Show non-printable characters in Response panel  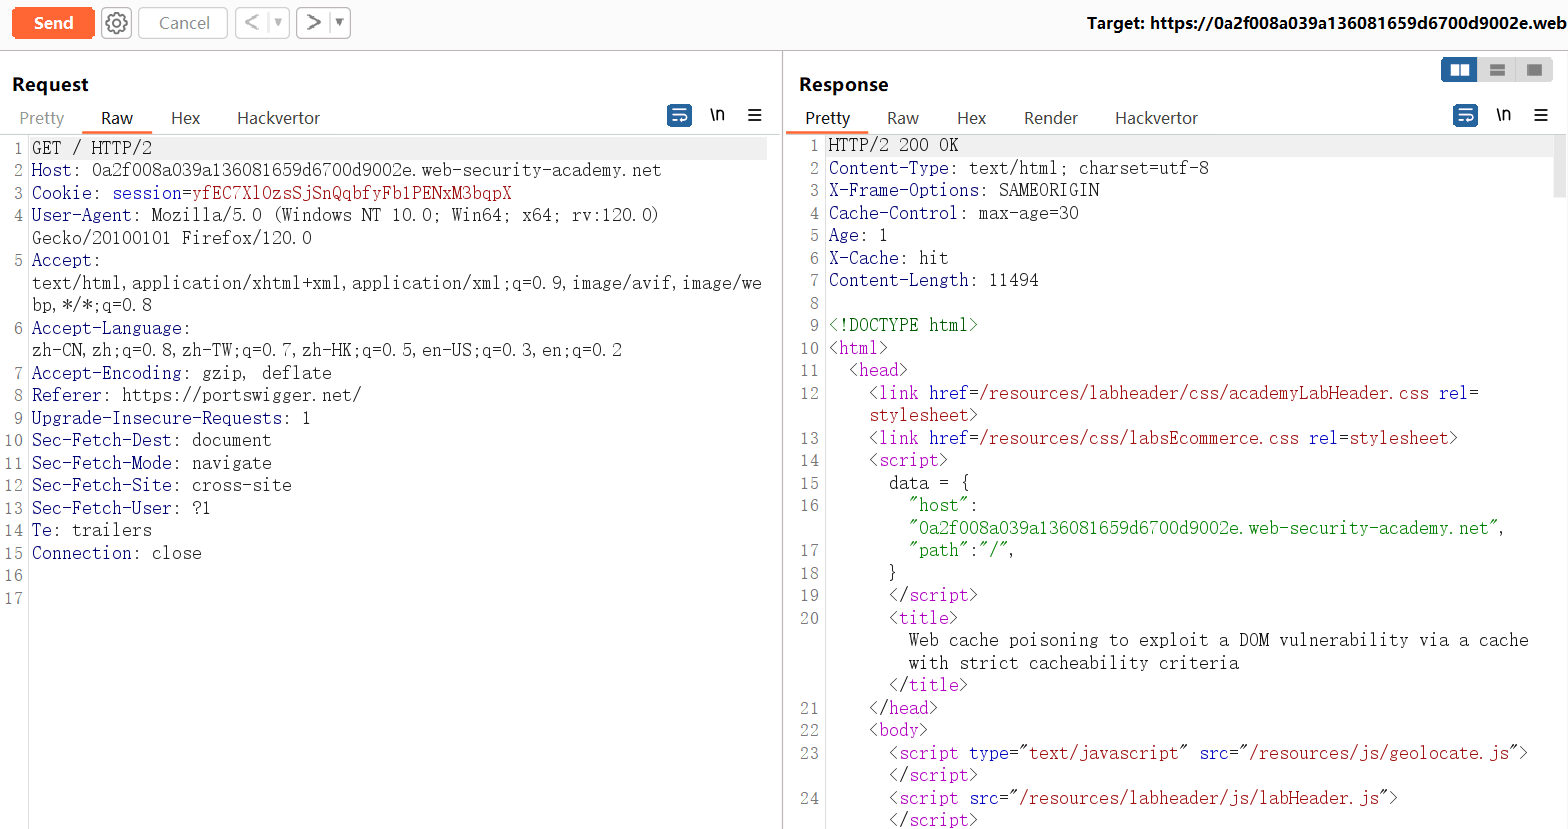coord(1503,116)
